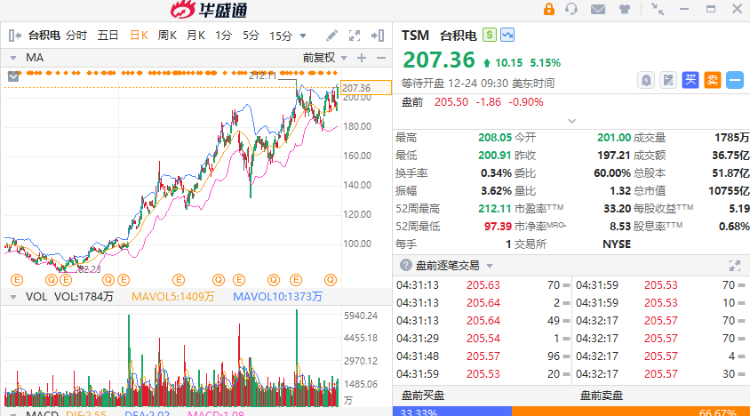Viewport: 750px width, 416px height.
Task: Click the price alert bell icon
Action: pos(646,80)
